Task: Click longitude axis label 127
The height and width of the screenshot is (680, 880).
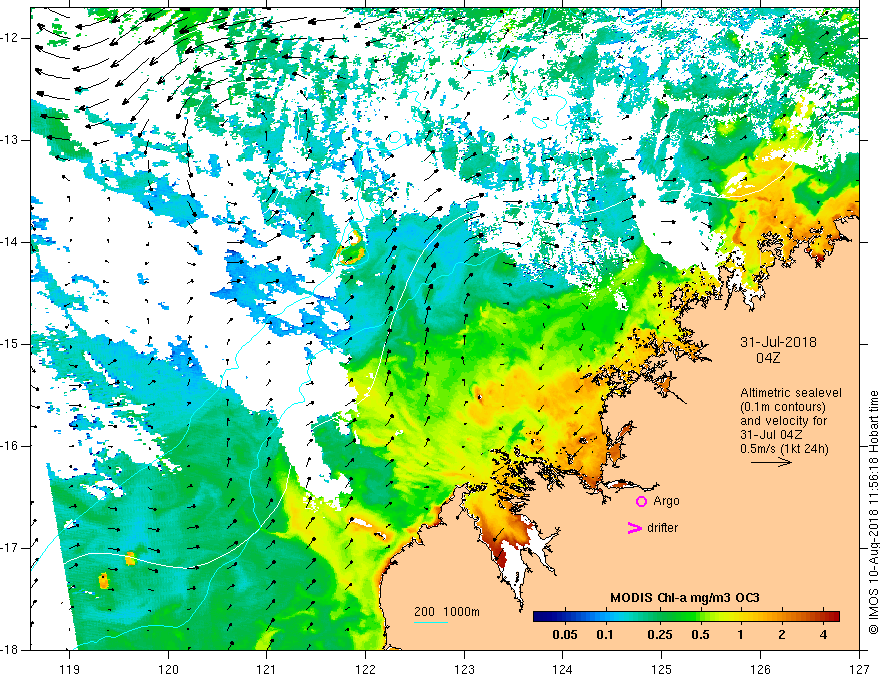Action: tap(859, 669)
